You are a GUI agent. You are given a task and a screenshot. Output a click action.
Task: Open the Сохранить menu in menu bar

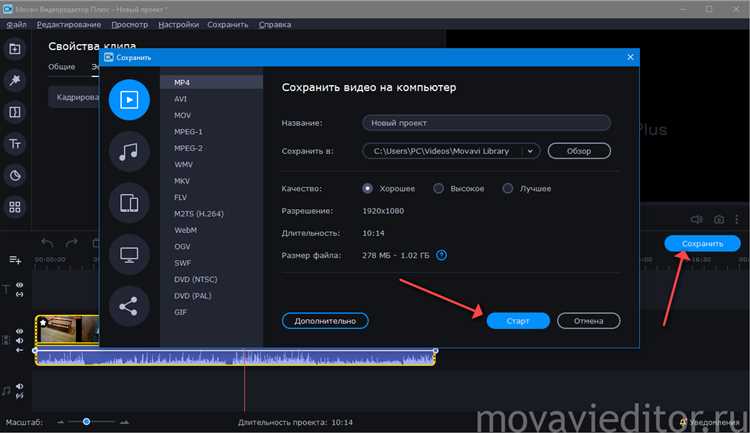228,24
